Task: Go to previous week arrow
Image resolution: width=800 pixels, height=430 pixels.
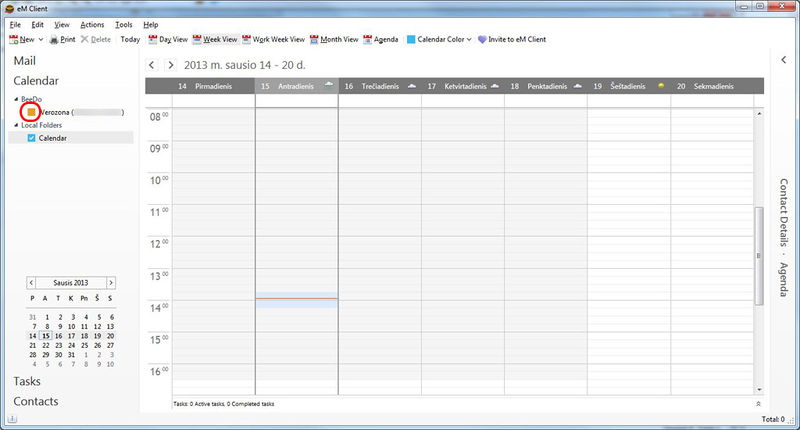Action: point(152,65)
